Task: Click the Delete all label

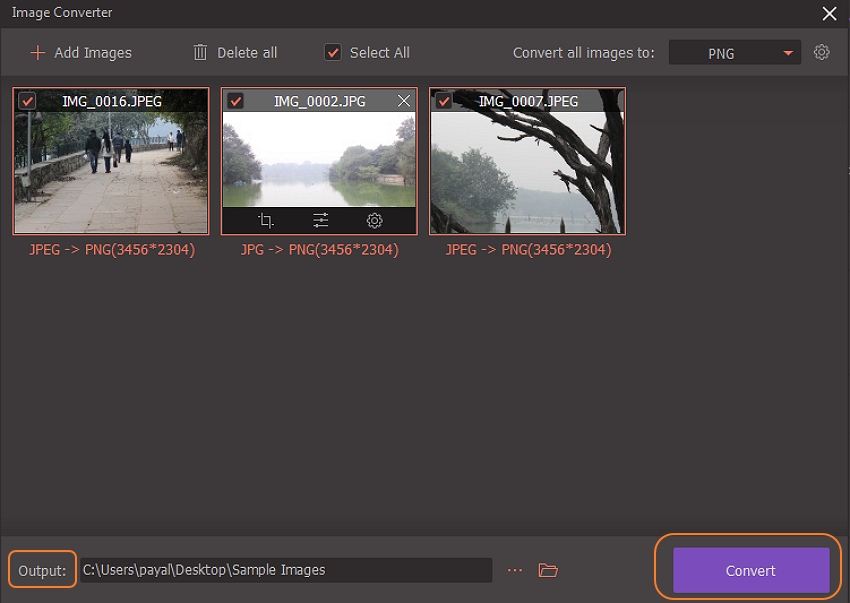Action: pyautogui.click(x=247, y=53)
